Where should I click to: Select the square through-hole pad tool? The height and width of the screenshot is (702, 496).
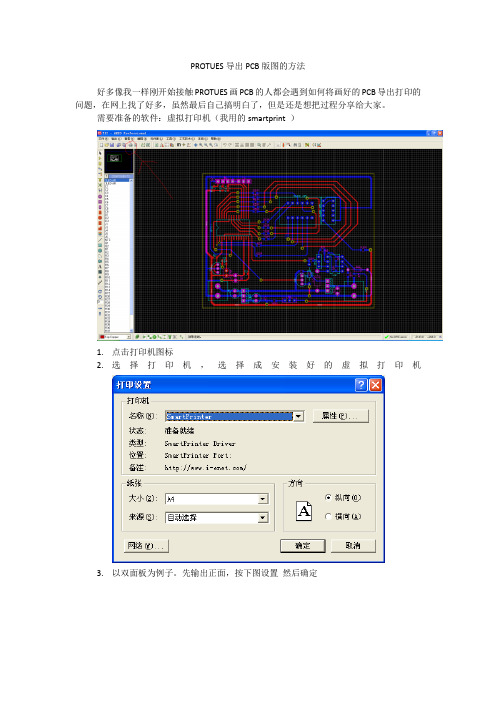(100, 202)
